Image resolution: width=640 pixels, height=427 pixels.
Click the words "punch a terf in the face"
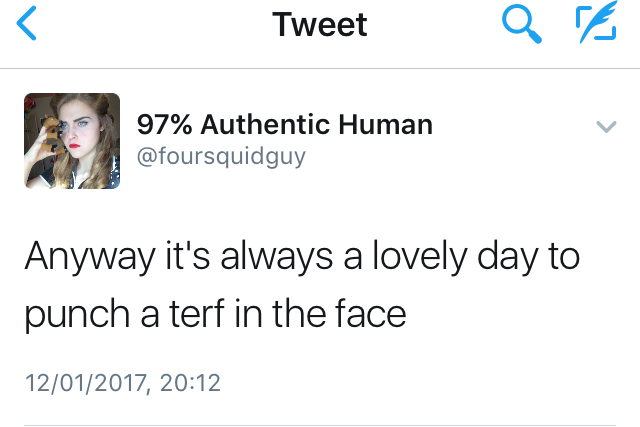coord(215,315)
